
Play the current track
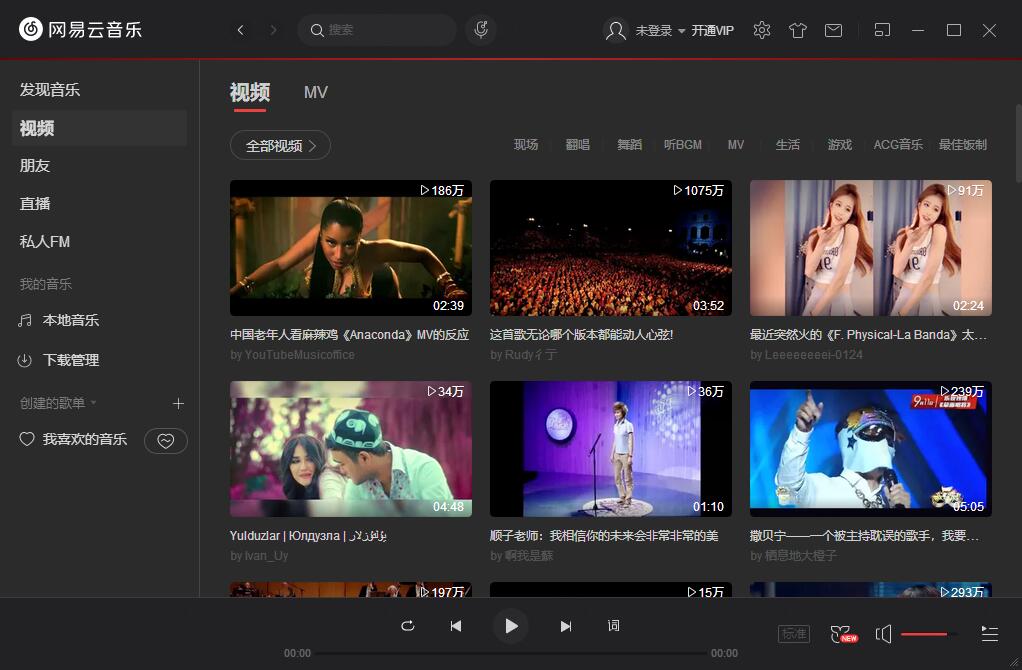[x=511, y=626]
